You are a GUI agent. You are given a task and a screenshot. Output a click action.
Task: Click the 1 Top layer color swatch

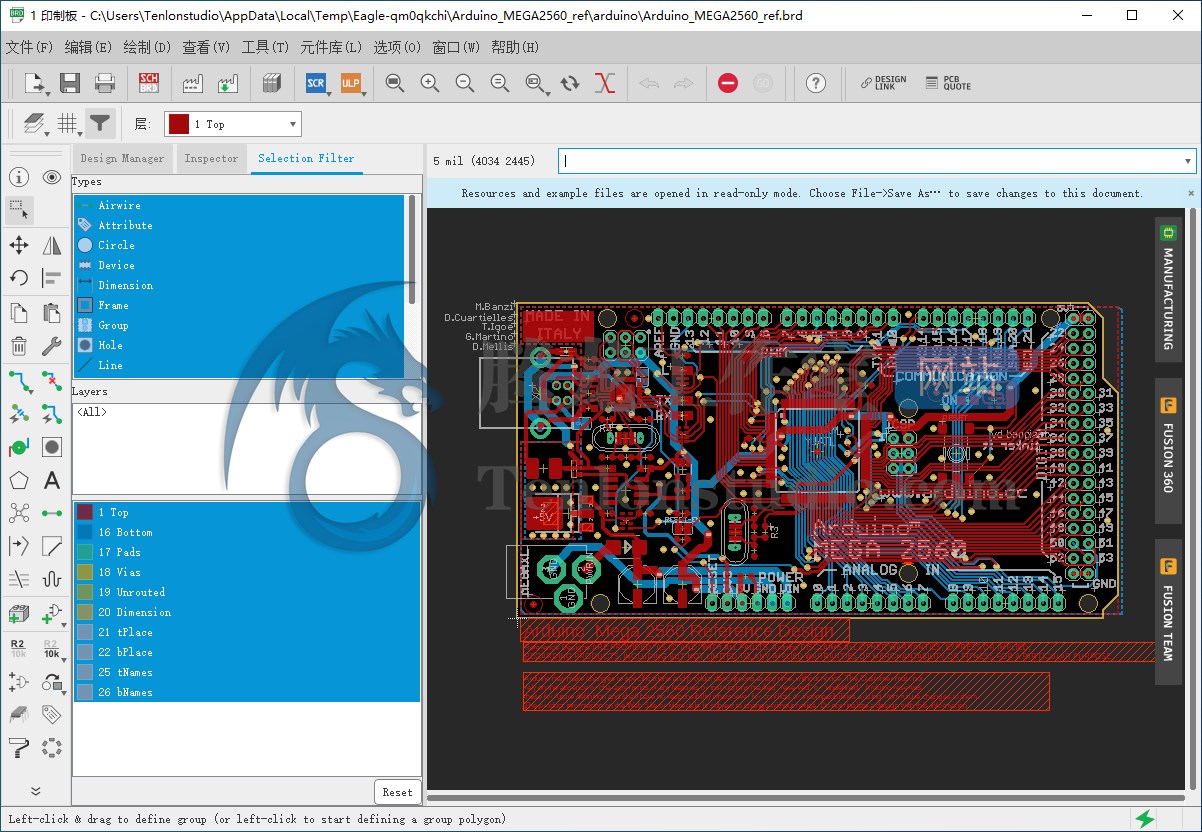(x=85, y=512)
